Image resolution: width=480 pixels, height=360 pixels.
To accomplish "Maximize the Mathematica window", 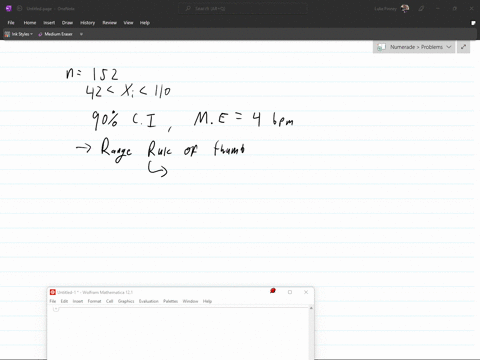I will (290, 292).
